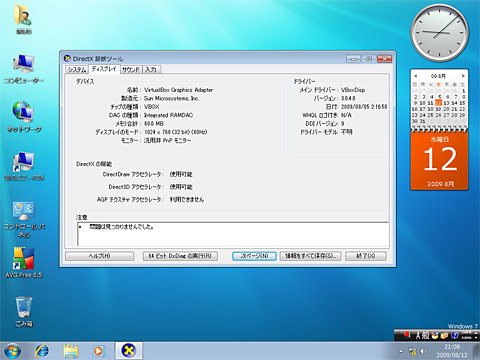The width and height of the screenshot is (480, 360).
Task: Click the large orange 12 date panel
Action: 439,161
